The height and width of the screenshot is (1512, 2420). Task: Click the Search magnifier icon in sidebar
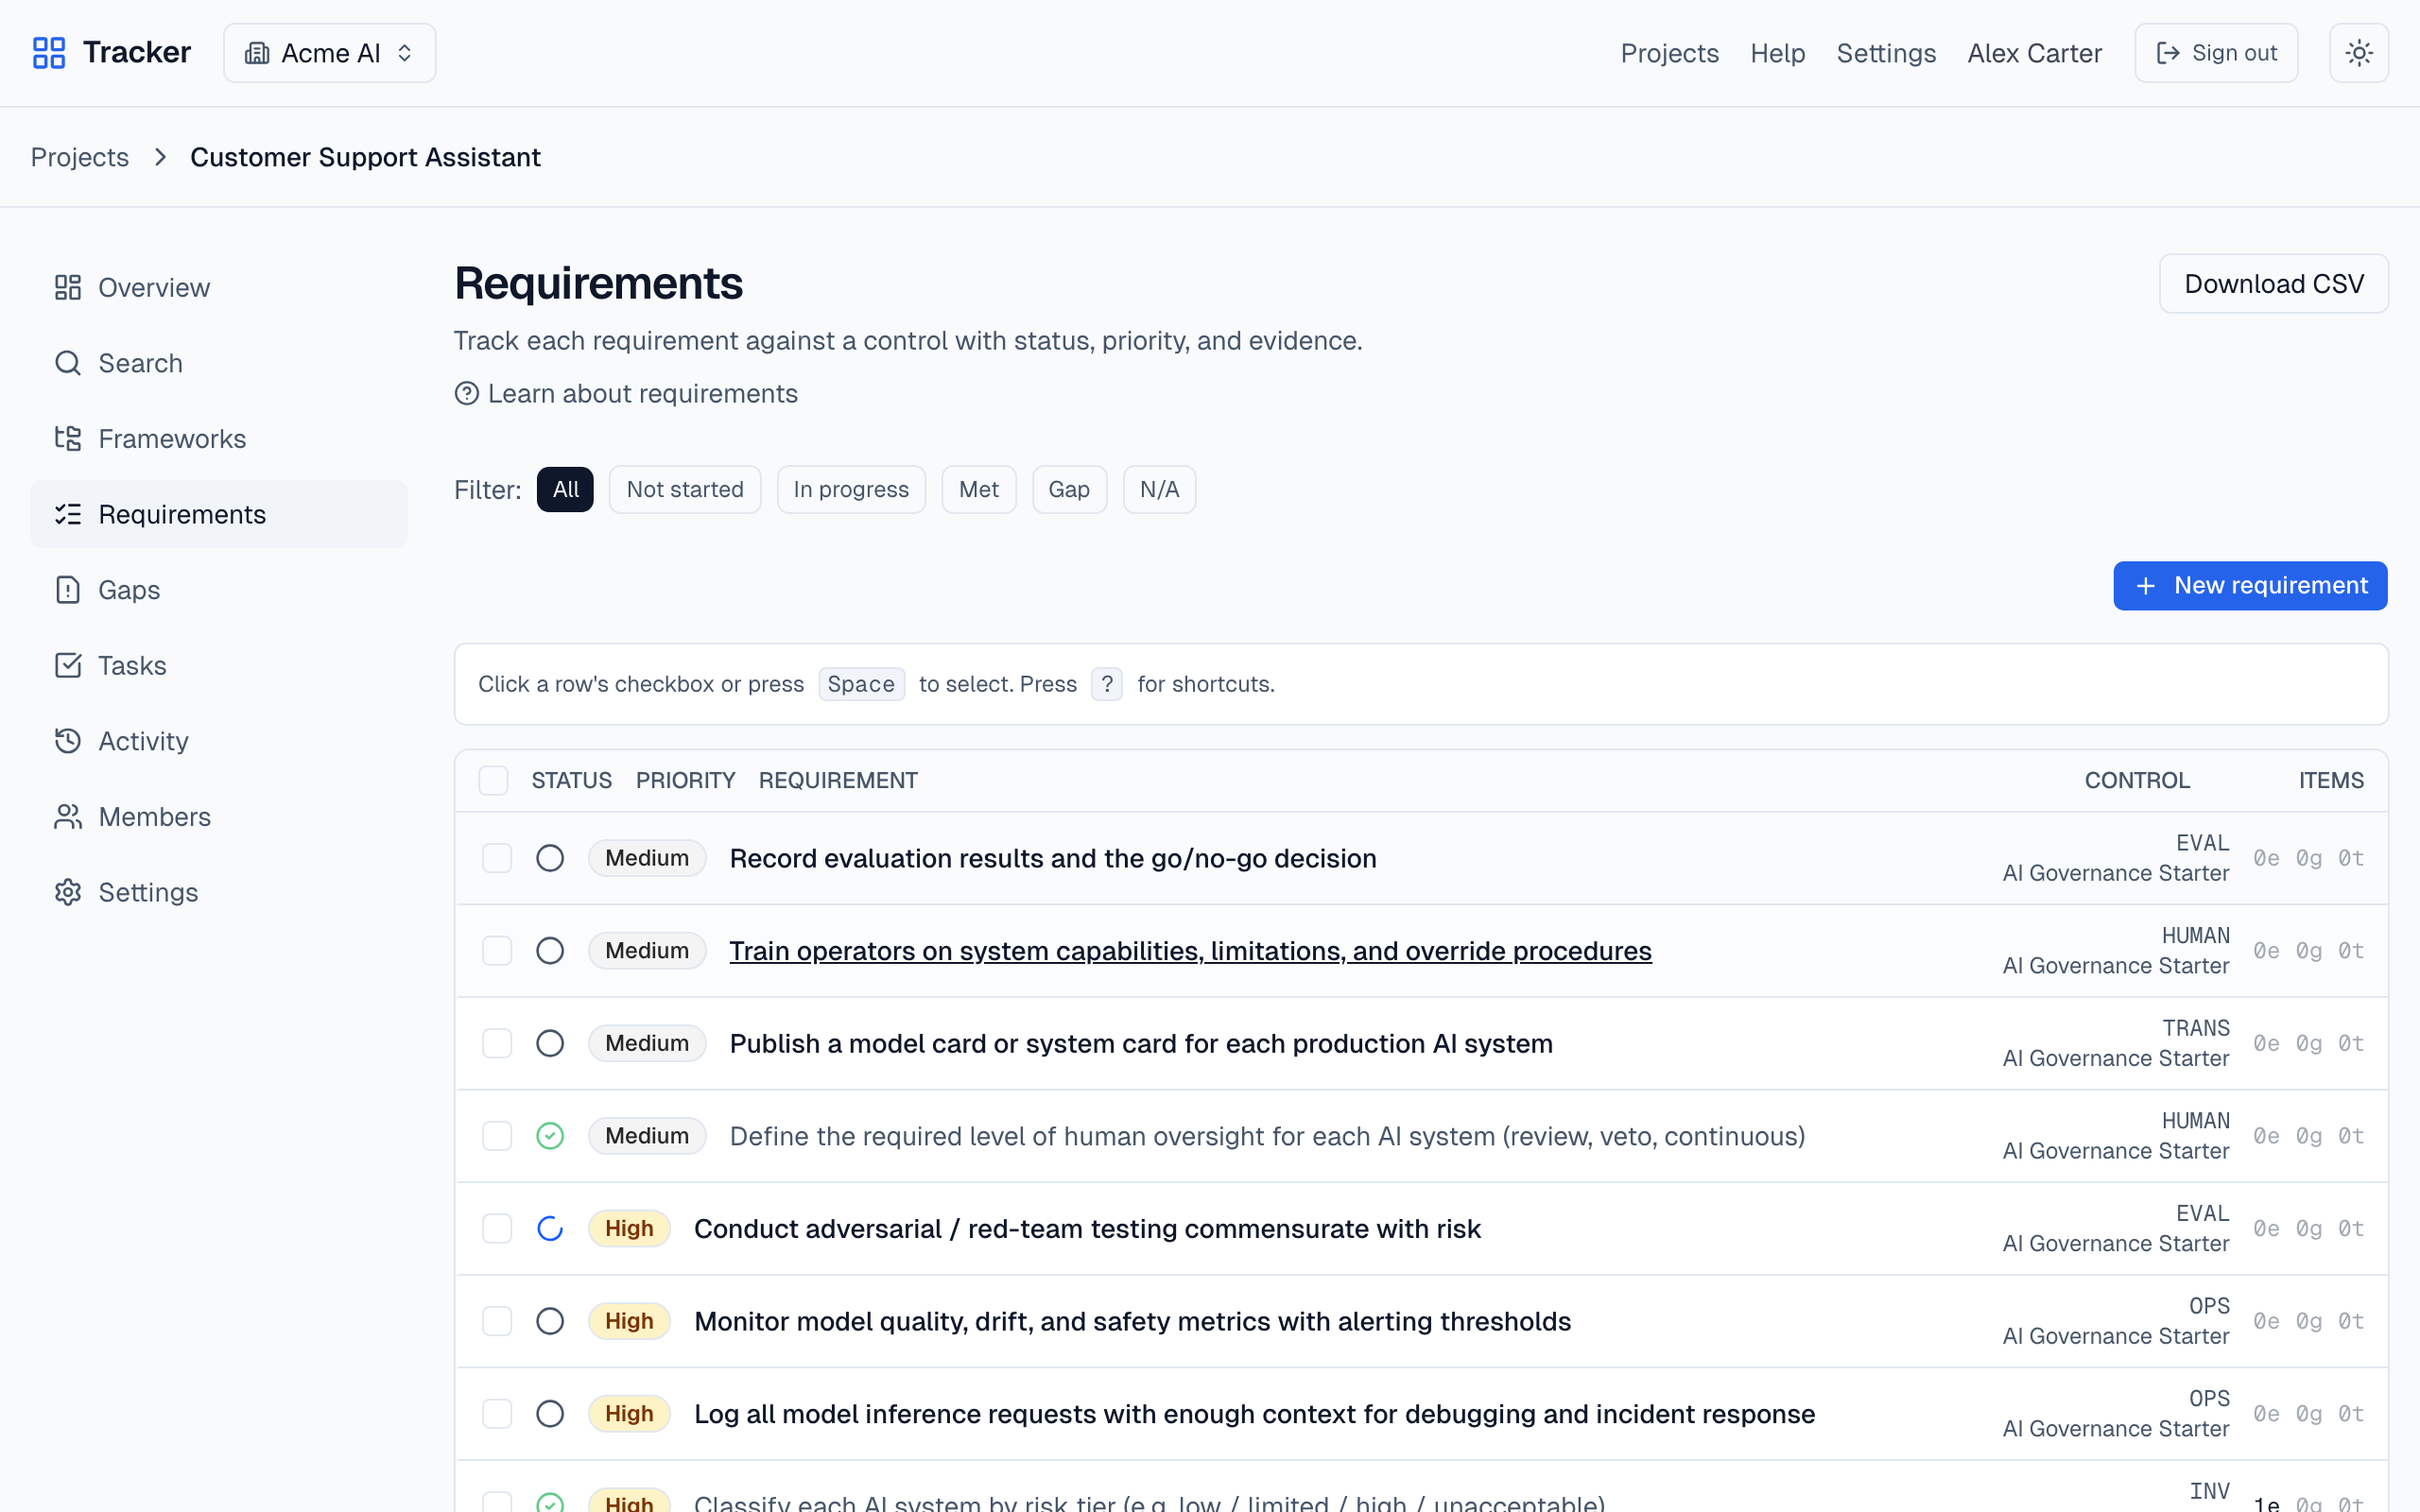(x=67, y=363)
